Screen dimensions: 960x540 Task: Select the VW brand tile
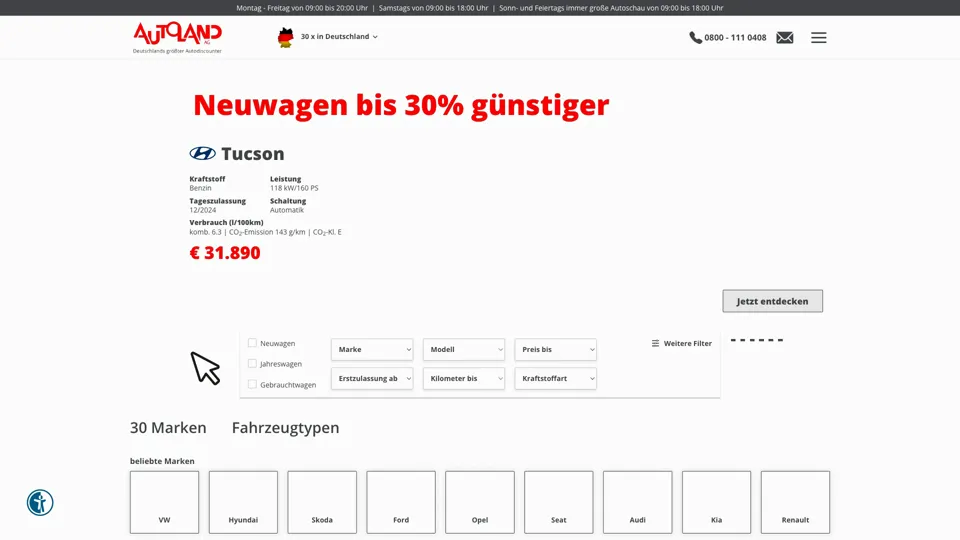pos(164,502)
